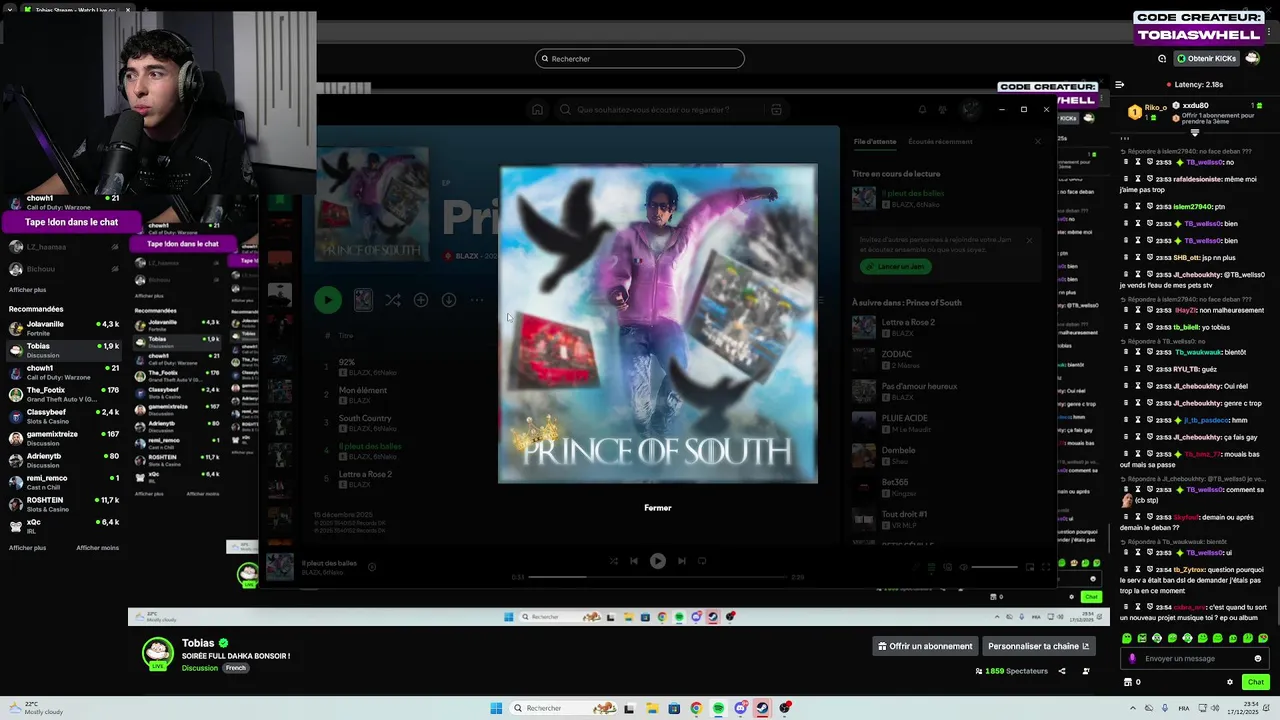Click the icon left of Obtenir KICKs
Viewport: 1280px width, 720px height.
[1164, 58]
